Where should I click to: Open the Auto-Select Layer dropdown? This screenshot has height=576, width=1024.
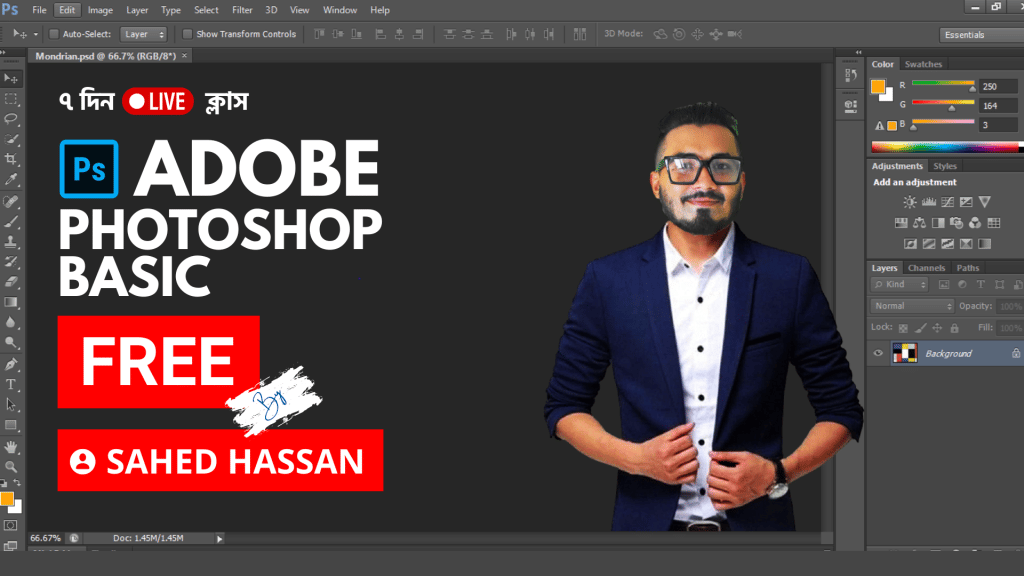[x=144, y=34]
